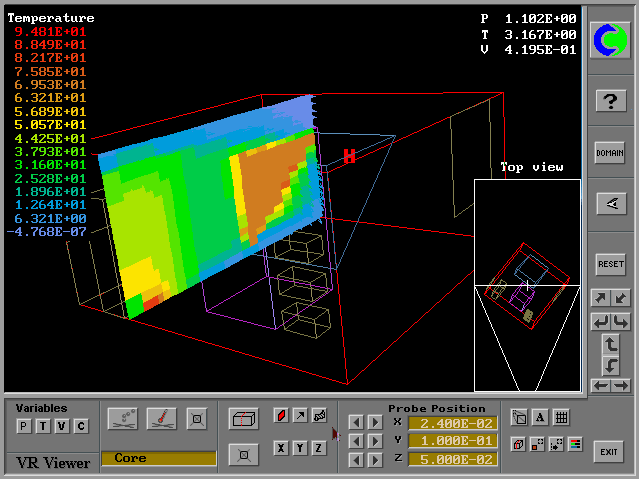Viewport: 639px width, 479px height.
Task: Toggle the V velocity variable
Action: tap(61, 427)
